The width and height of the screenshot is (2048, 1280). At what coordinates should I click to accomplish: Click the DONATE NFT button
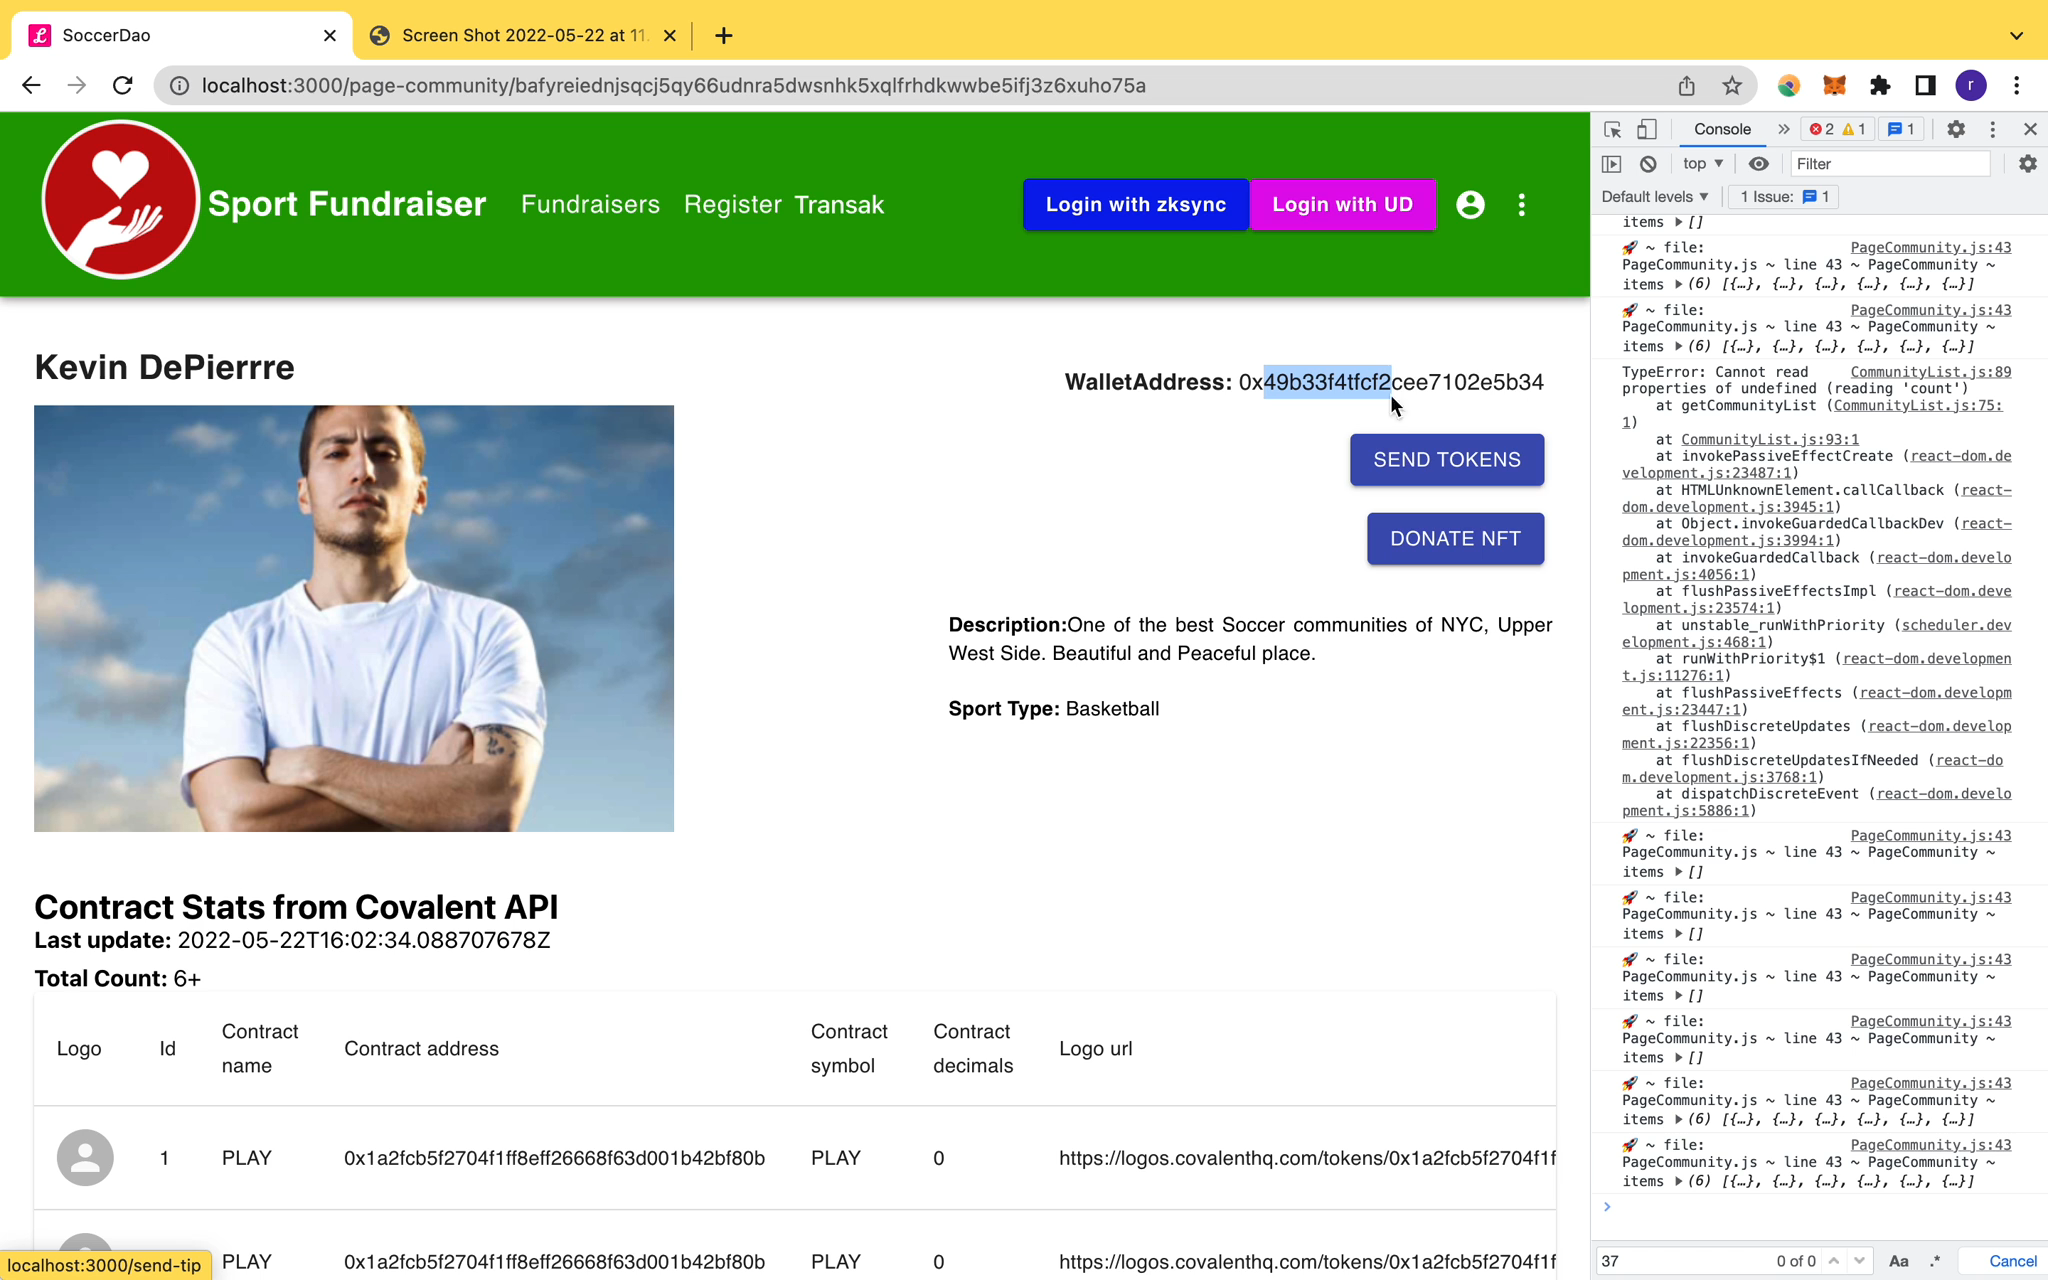[x=1455, y=539]
